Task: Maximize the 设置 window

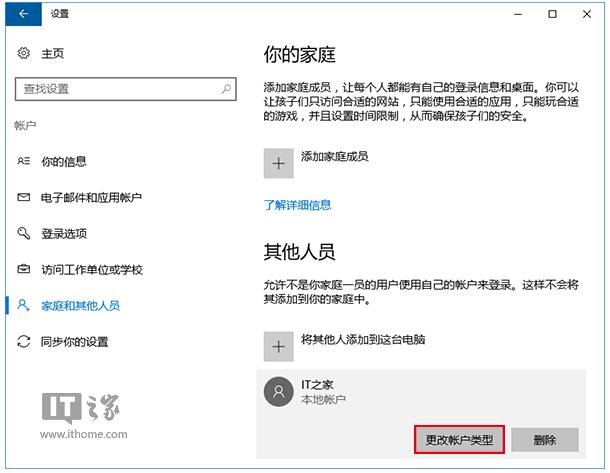Action: tap(552, 14)
